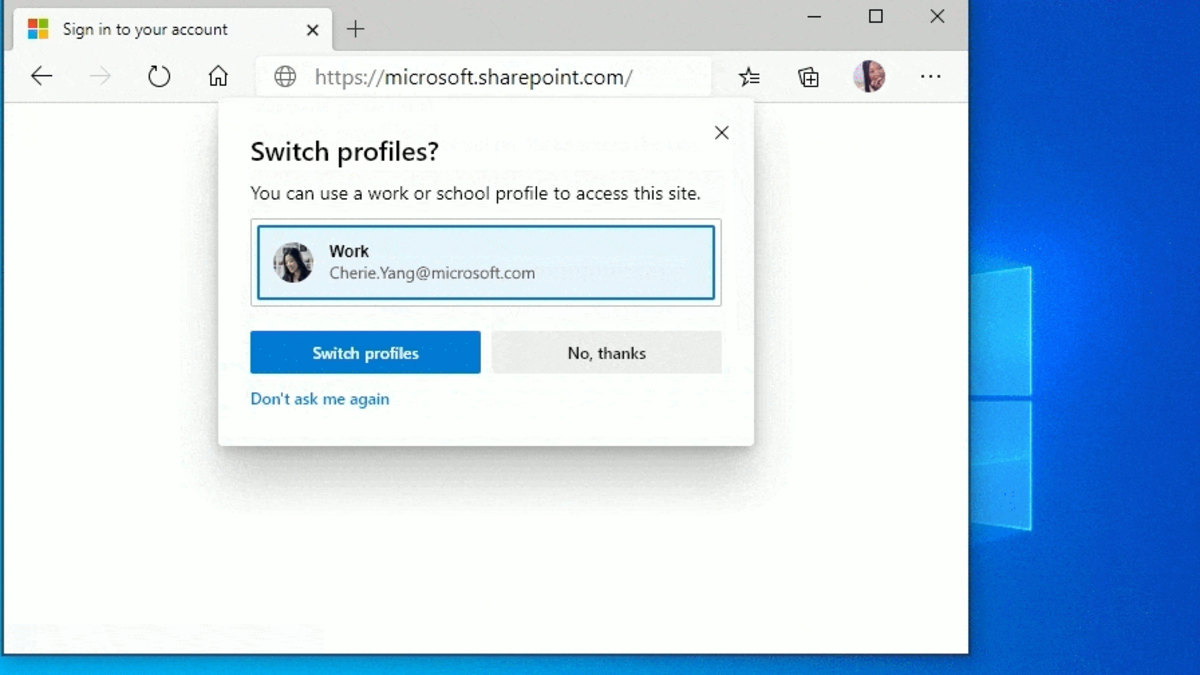Viewport: 1200px width, 675px height.
Task: Minimize the Edge browser window
Action: coord(814,16)
